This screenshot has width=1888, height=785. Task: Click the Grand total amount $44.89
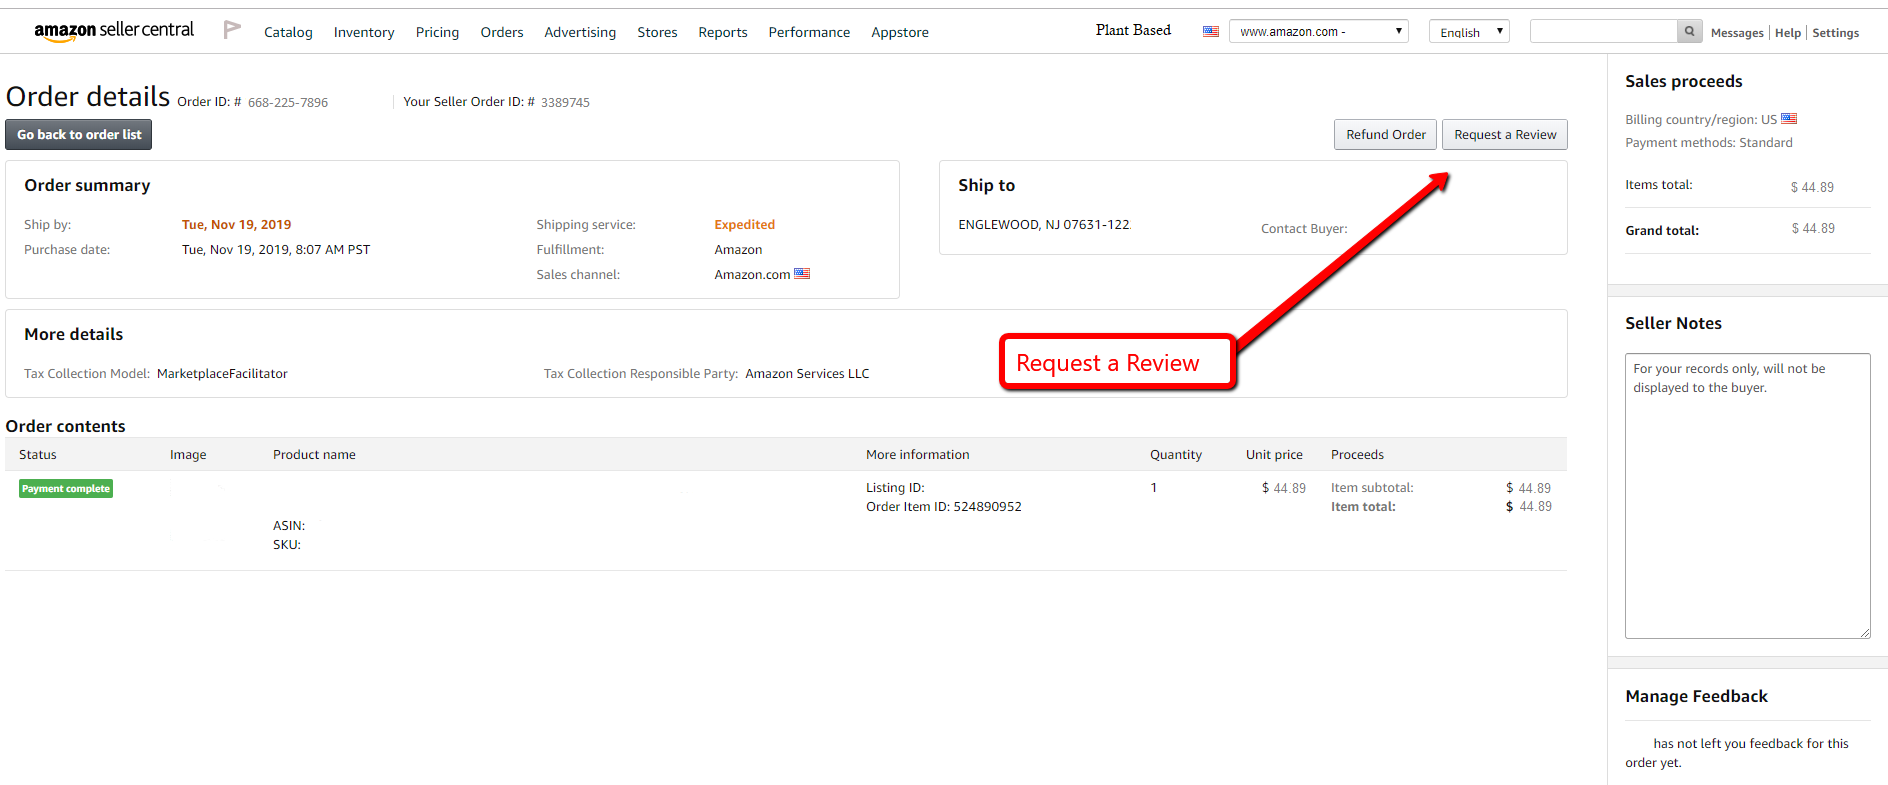click(x=1813, y=229)
